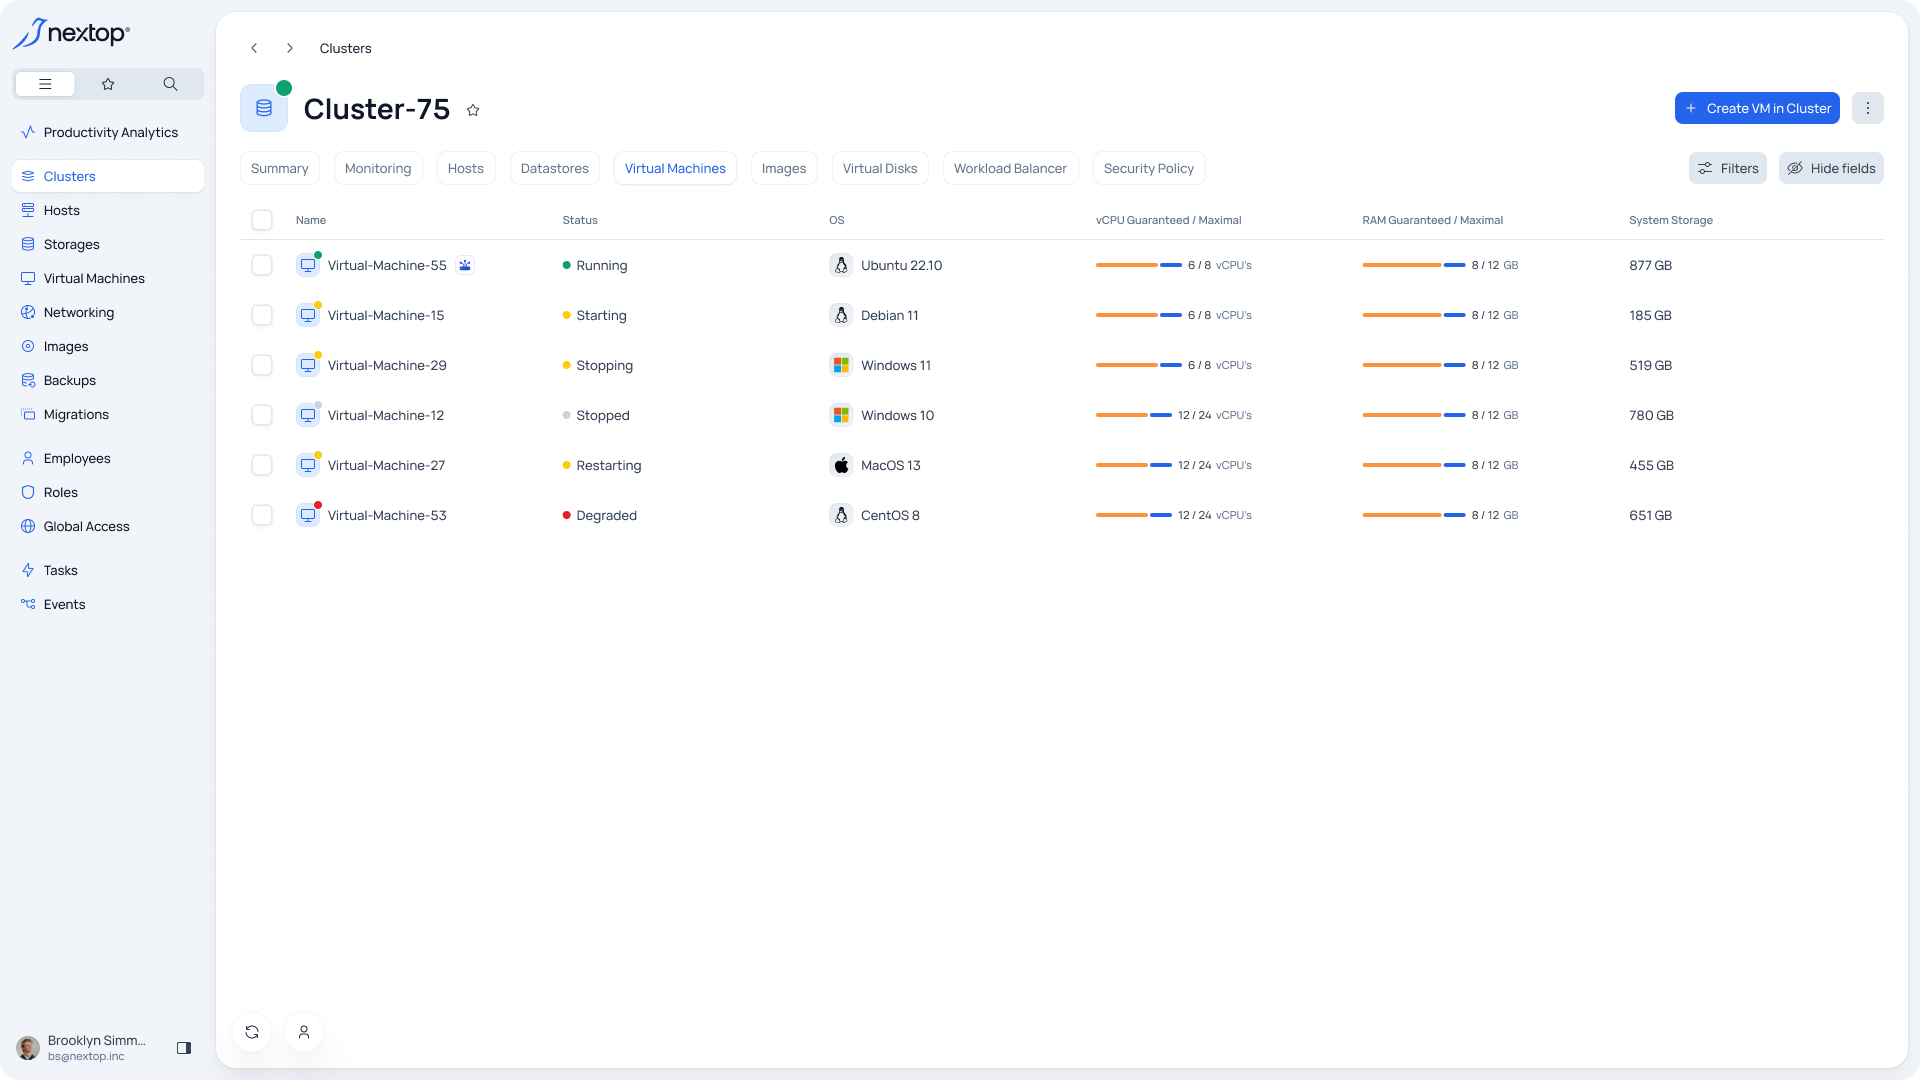
Task: Click the monitor icon of Virtual-Machine-27
Action: pos(308,465)
